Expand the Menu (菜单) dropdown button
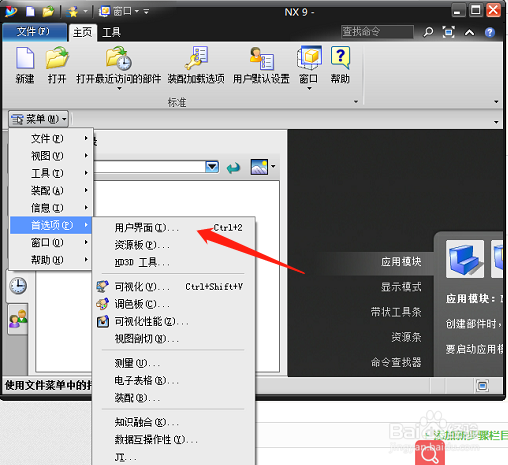 39,119
